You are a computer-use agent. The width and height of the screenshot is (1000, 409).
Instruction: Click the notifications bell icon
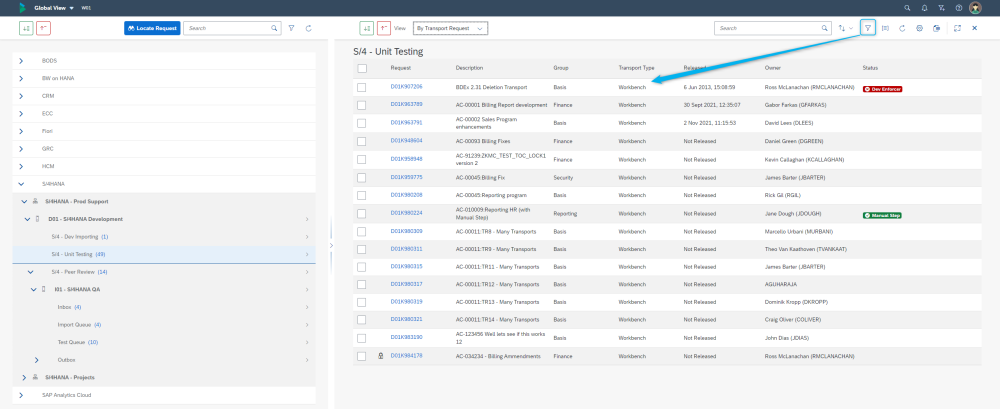click(927, 7)
